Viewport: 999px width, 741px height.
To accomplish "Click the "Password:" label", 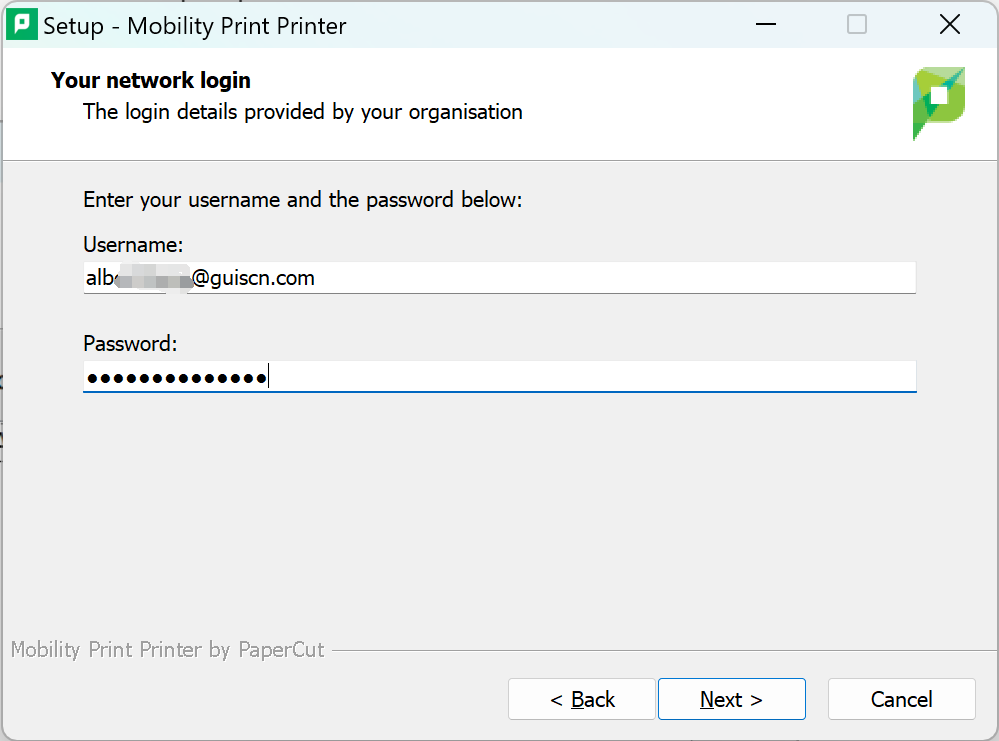I will coord(130,344).
